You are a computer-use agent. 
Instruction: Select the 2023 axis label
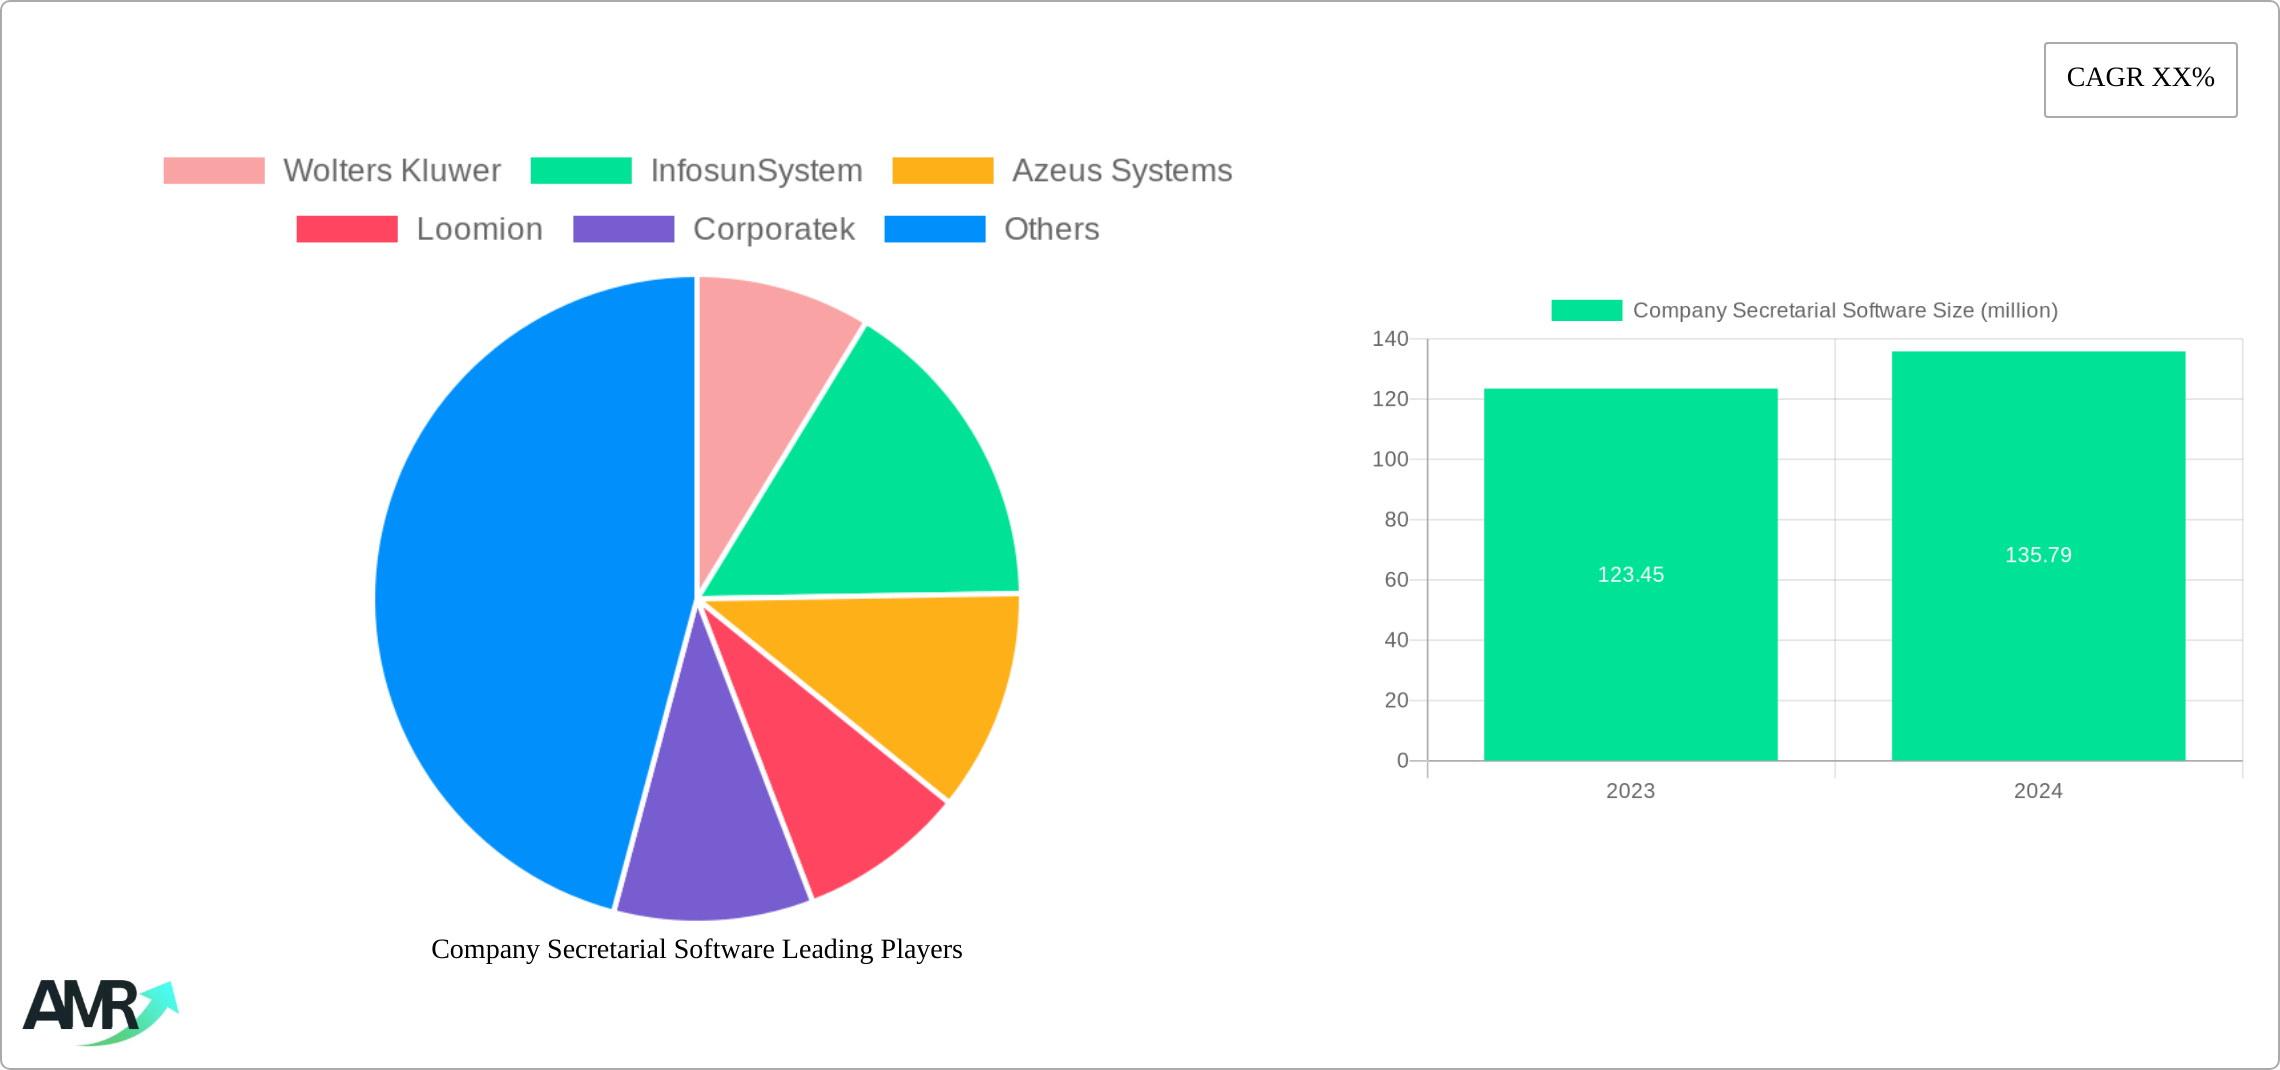click(1630, 791)
